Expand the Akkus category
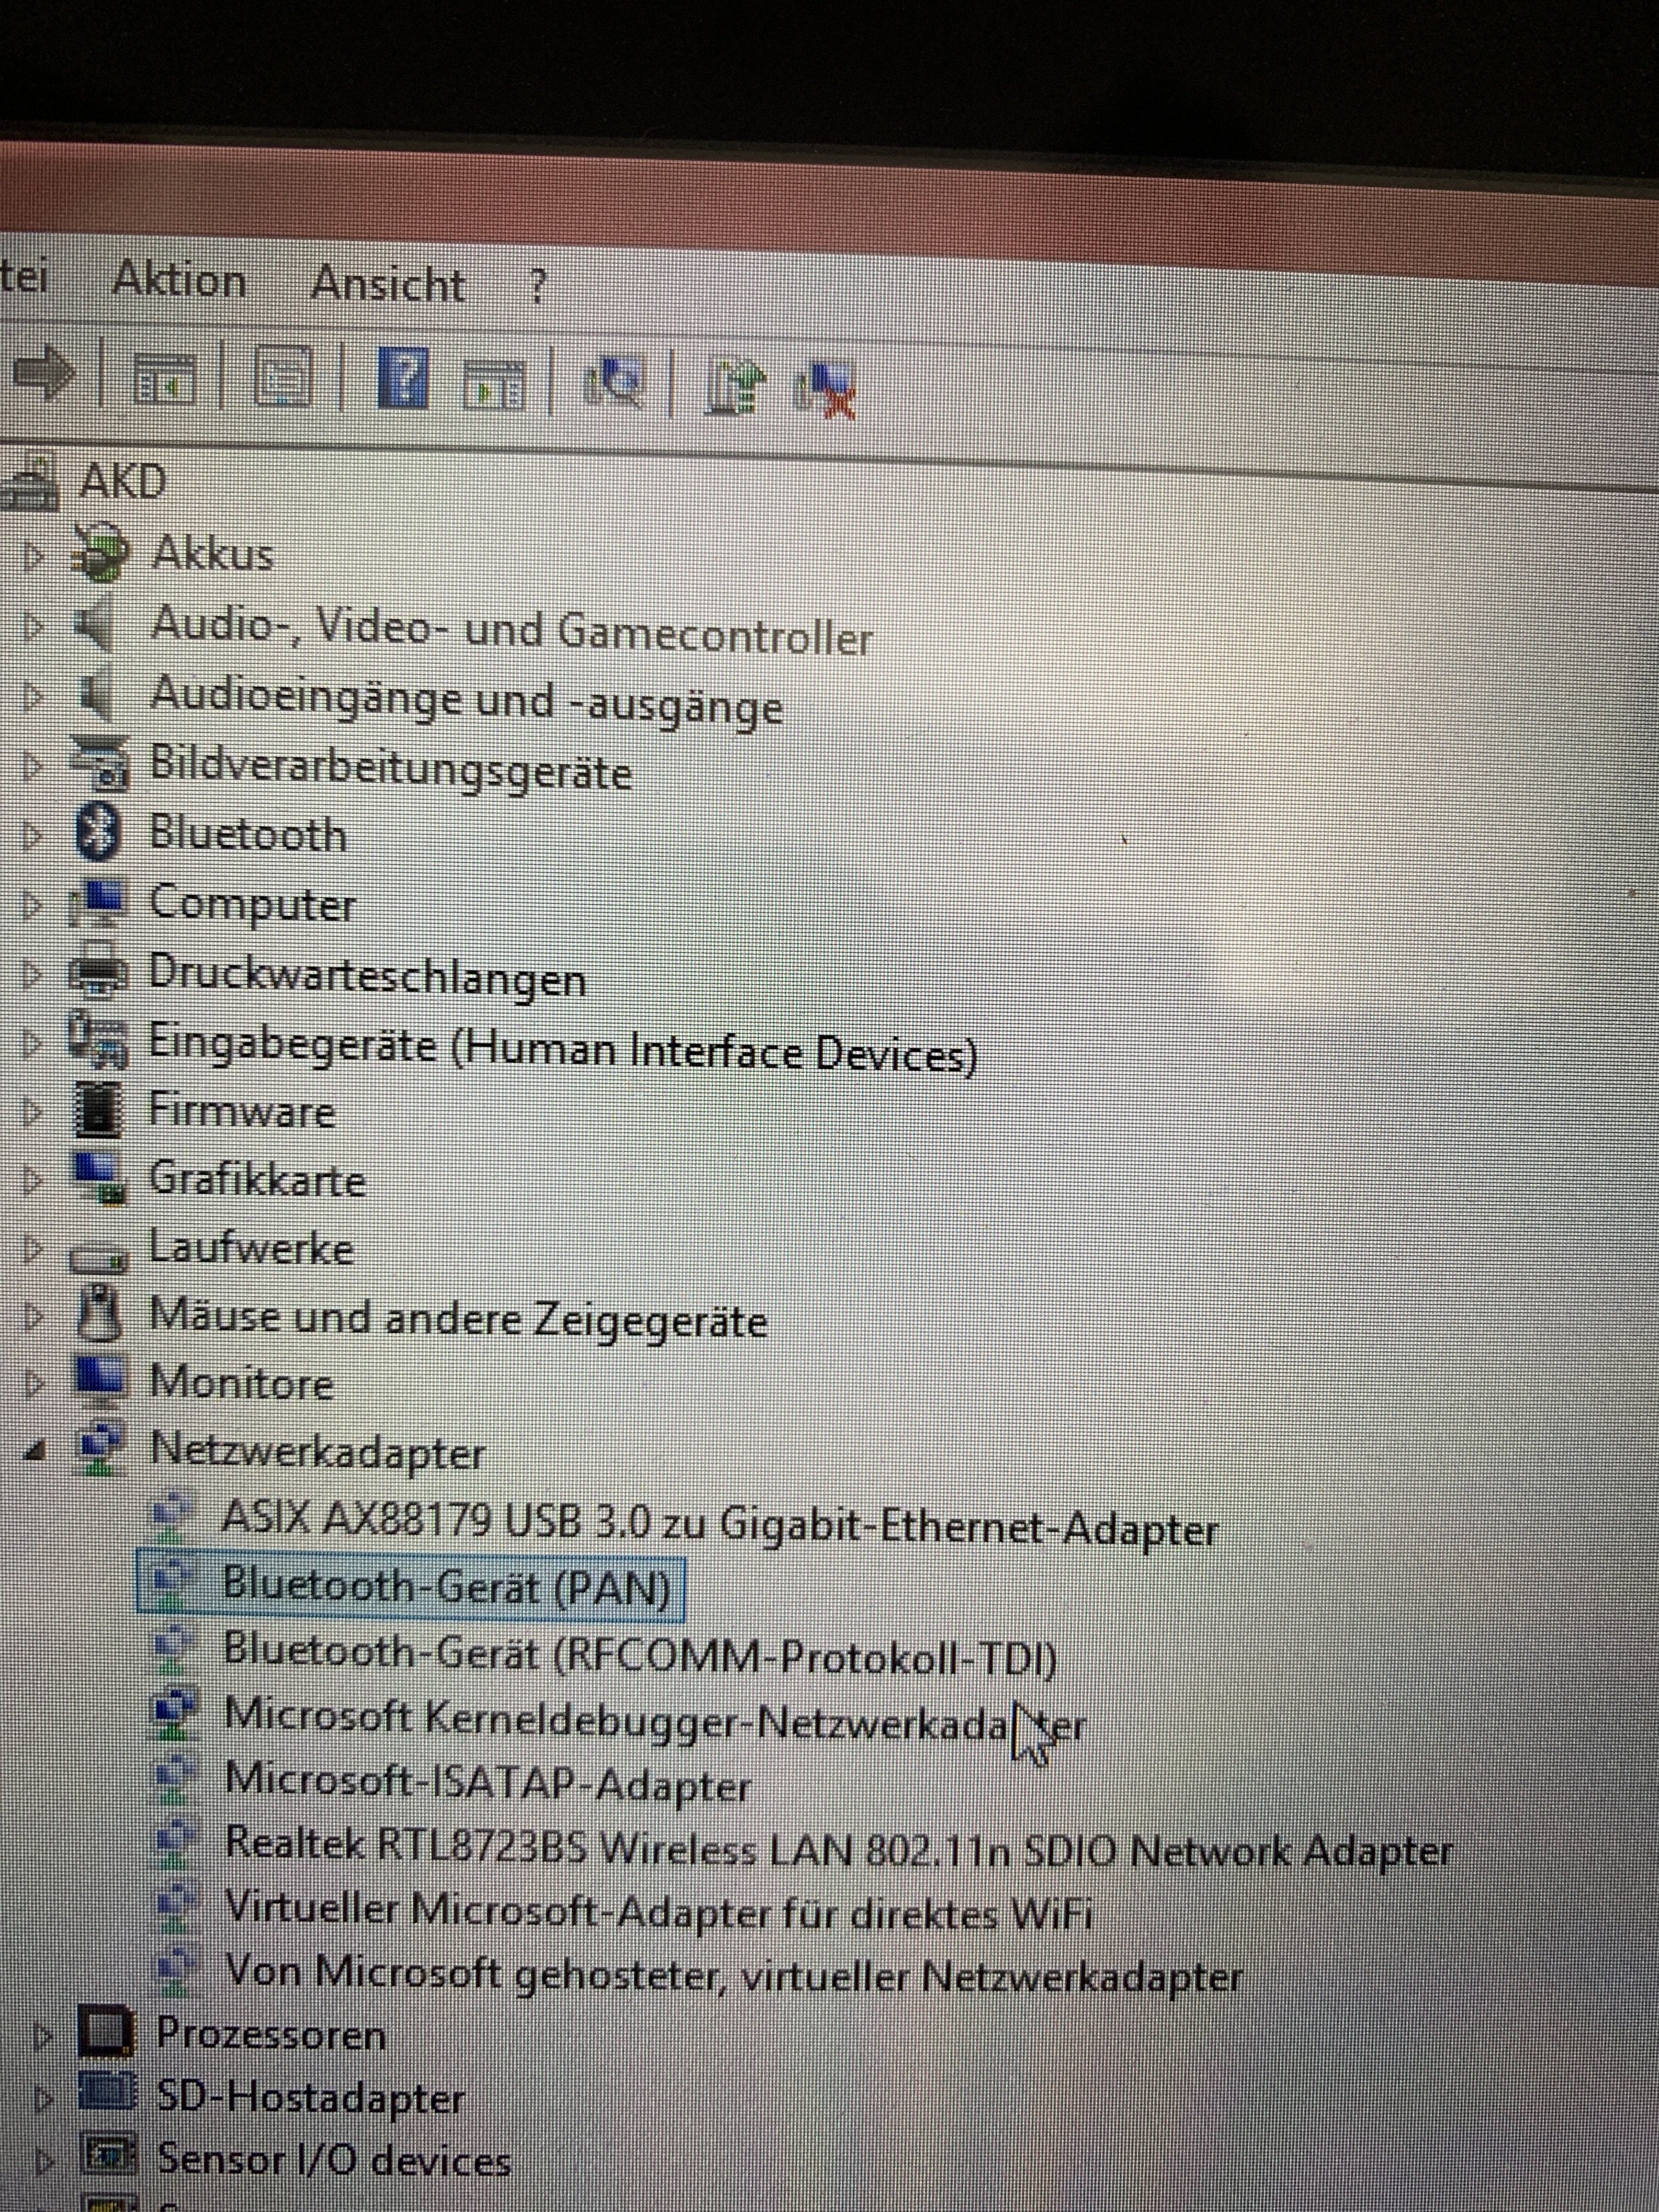 (x=33, y=556)
